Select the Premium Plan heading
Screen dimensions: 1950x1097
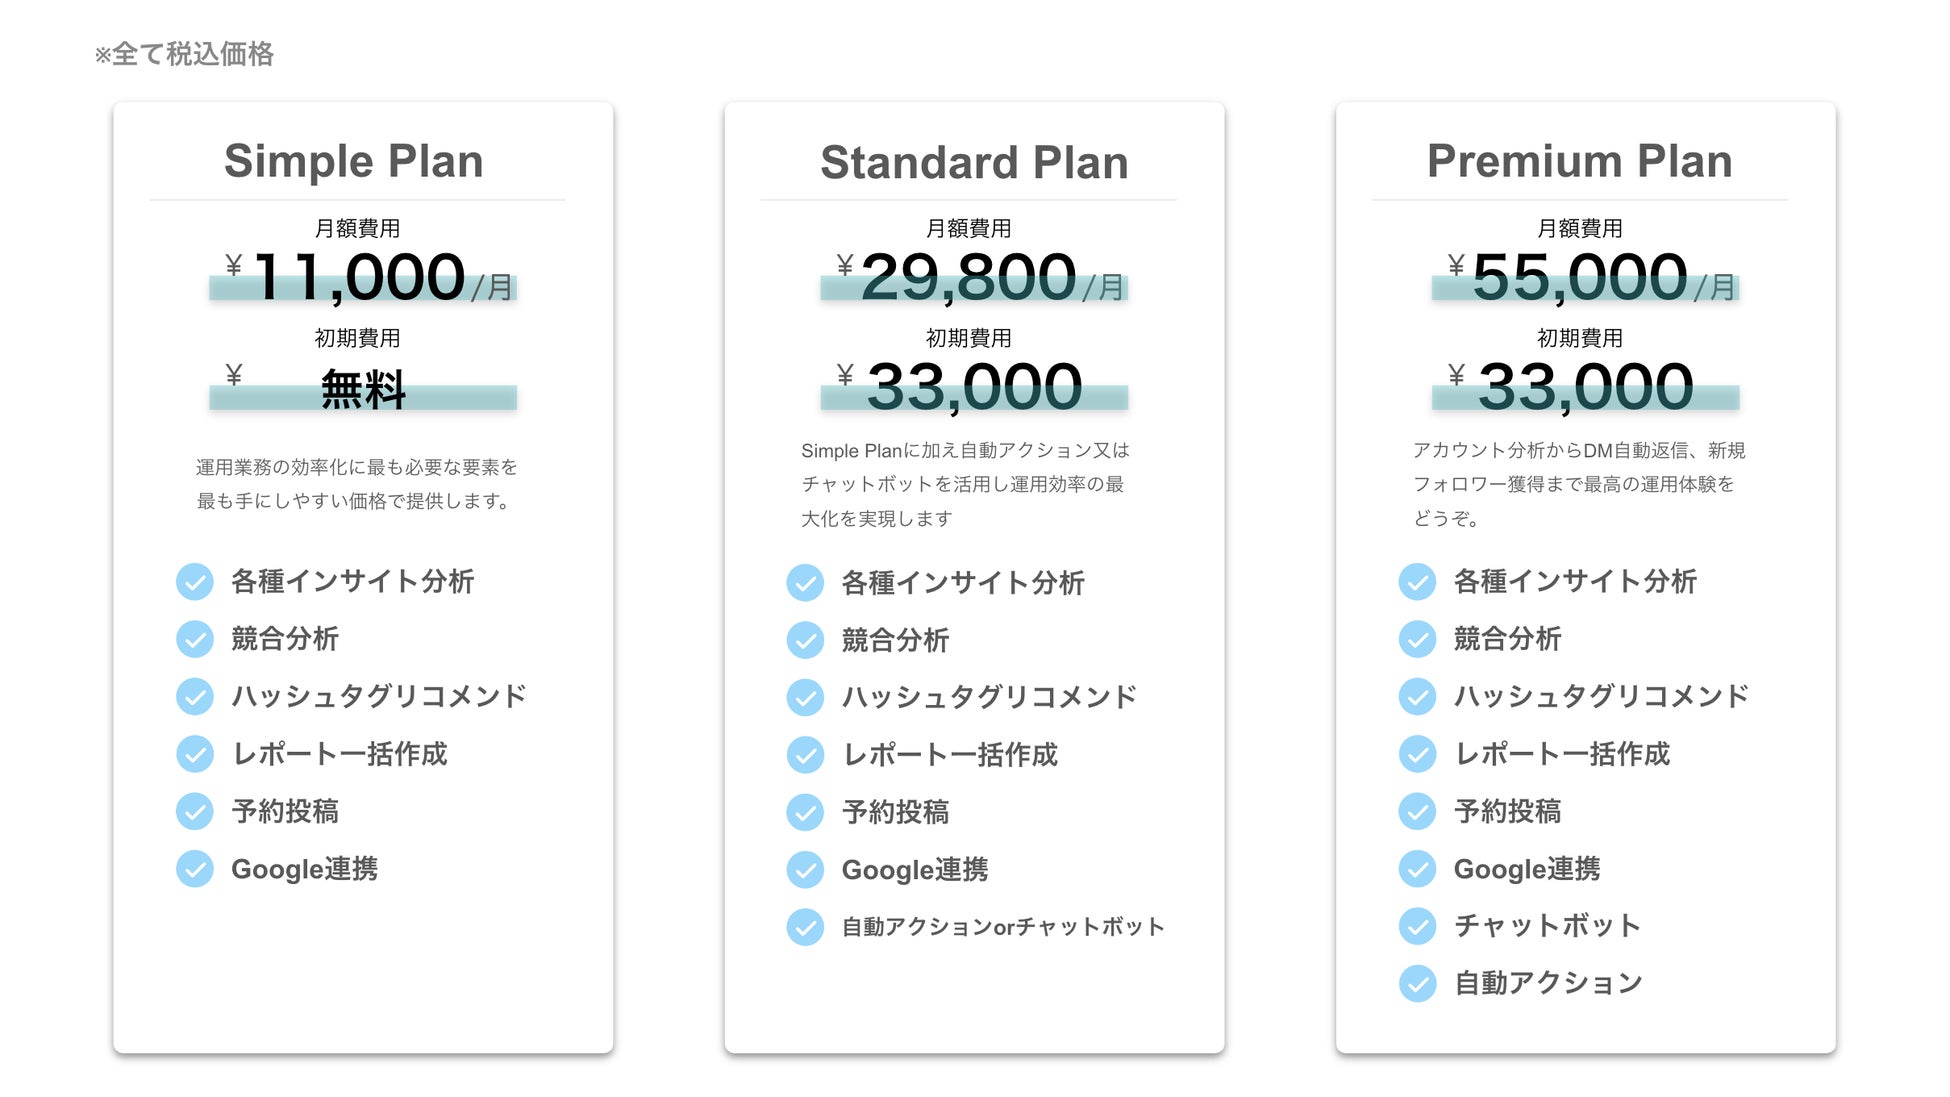[1579, 161]
